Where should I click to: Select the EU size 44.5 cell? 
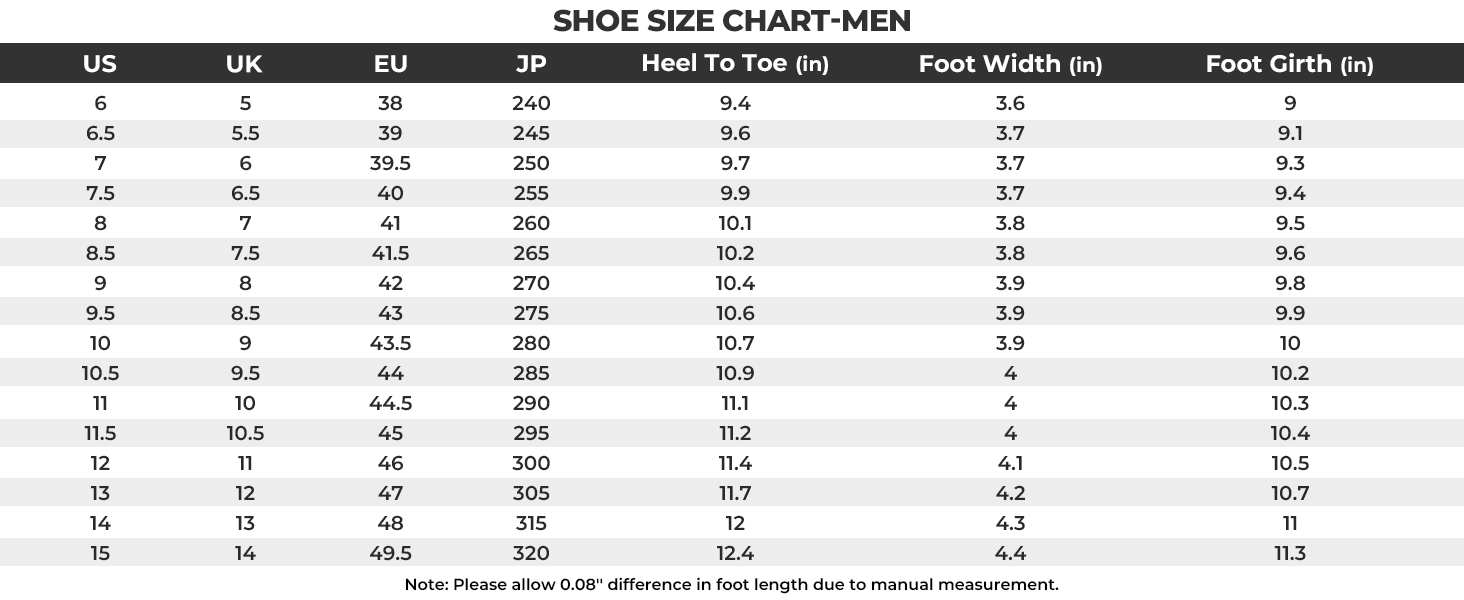click(390, 403)
